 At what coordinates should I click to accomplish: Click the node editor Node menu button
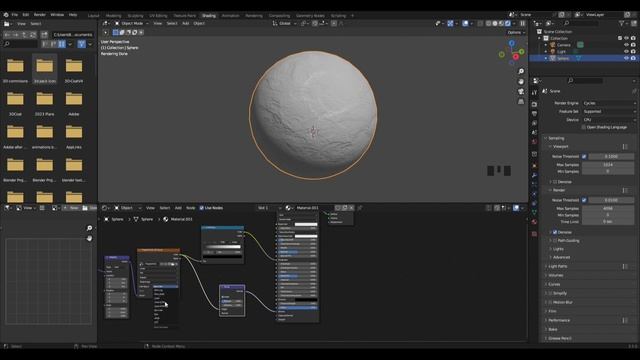pyautogui.click(x=191, y=208)
